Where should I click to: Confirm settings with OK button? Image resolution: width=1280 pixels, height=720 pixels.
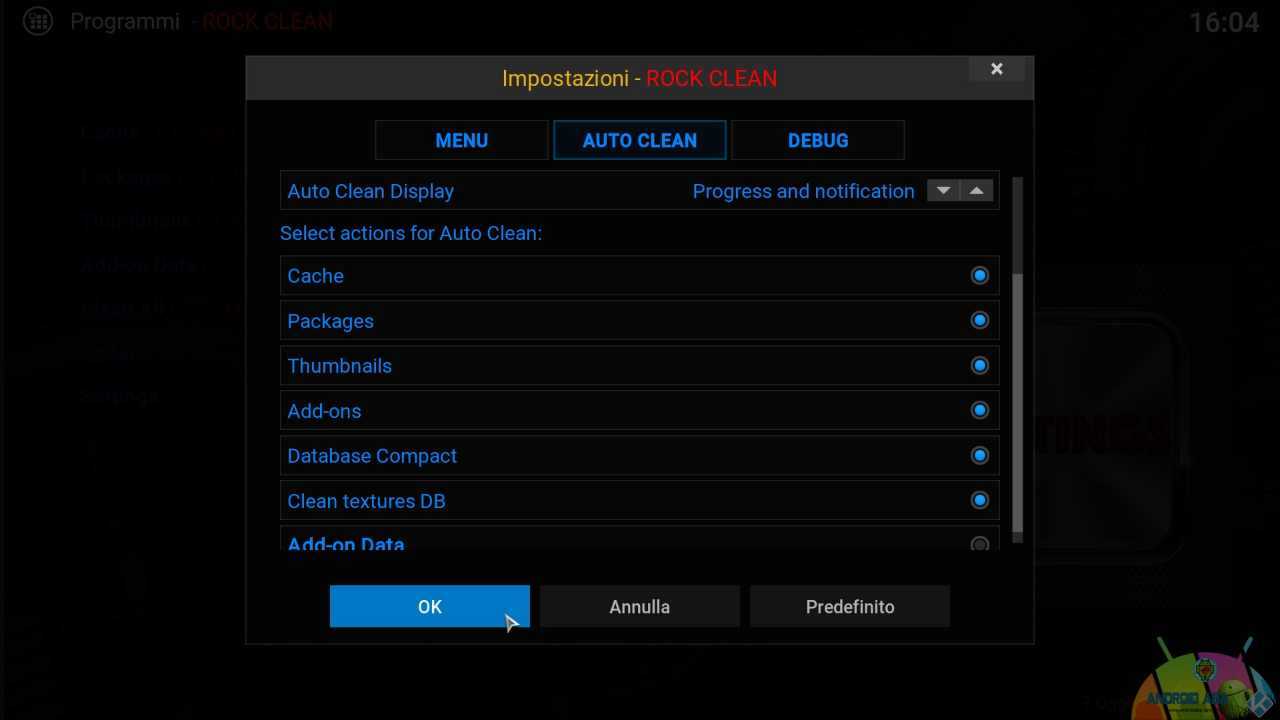430,606
